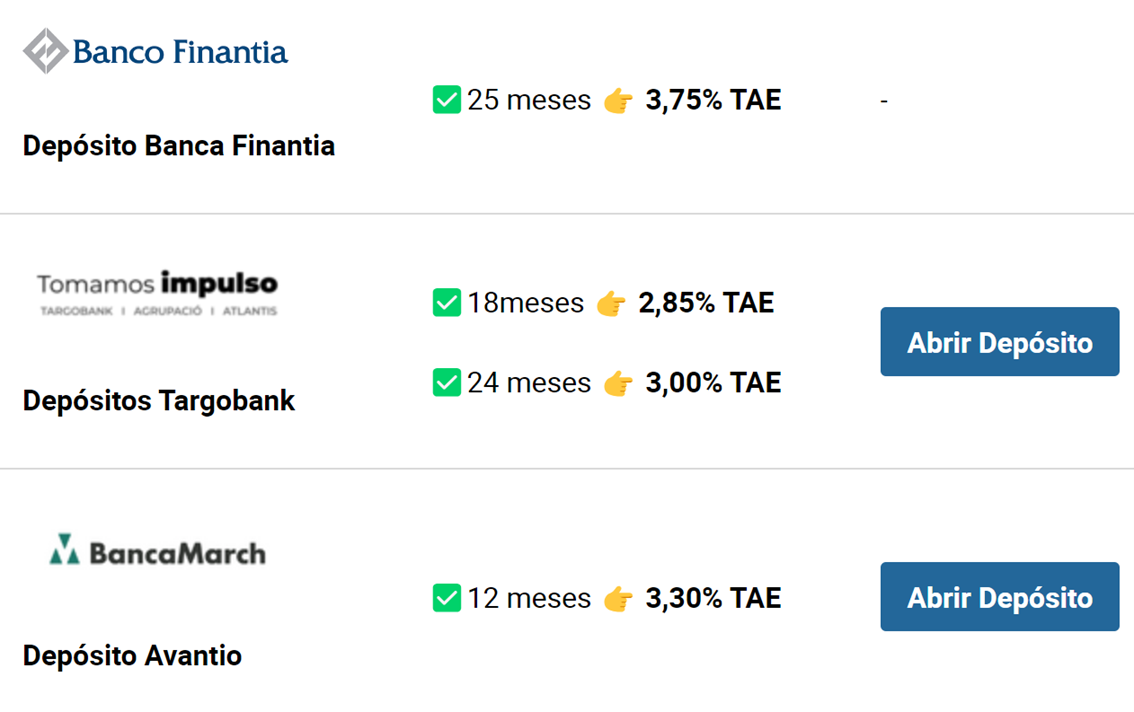Viewport: 1134px width, 712px height.
Task: Select the Depósito Avantio title
Action: tap(132, 656)
